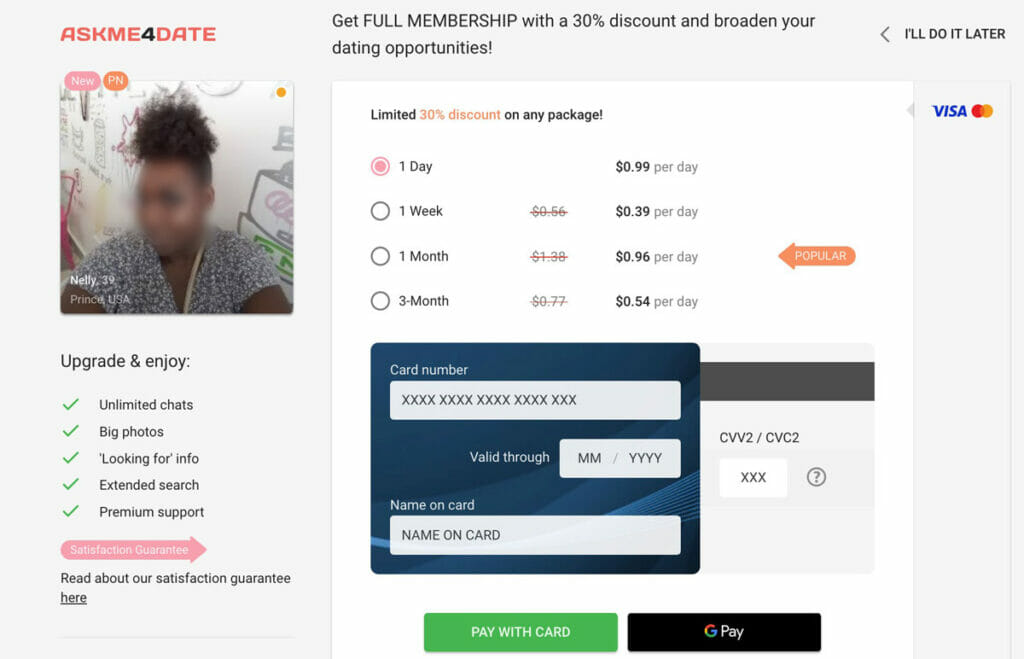Click the POPULAR arrow tag

pyautogui.click(x=817, y=256)
